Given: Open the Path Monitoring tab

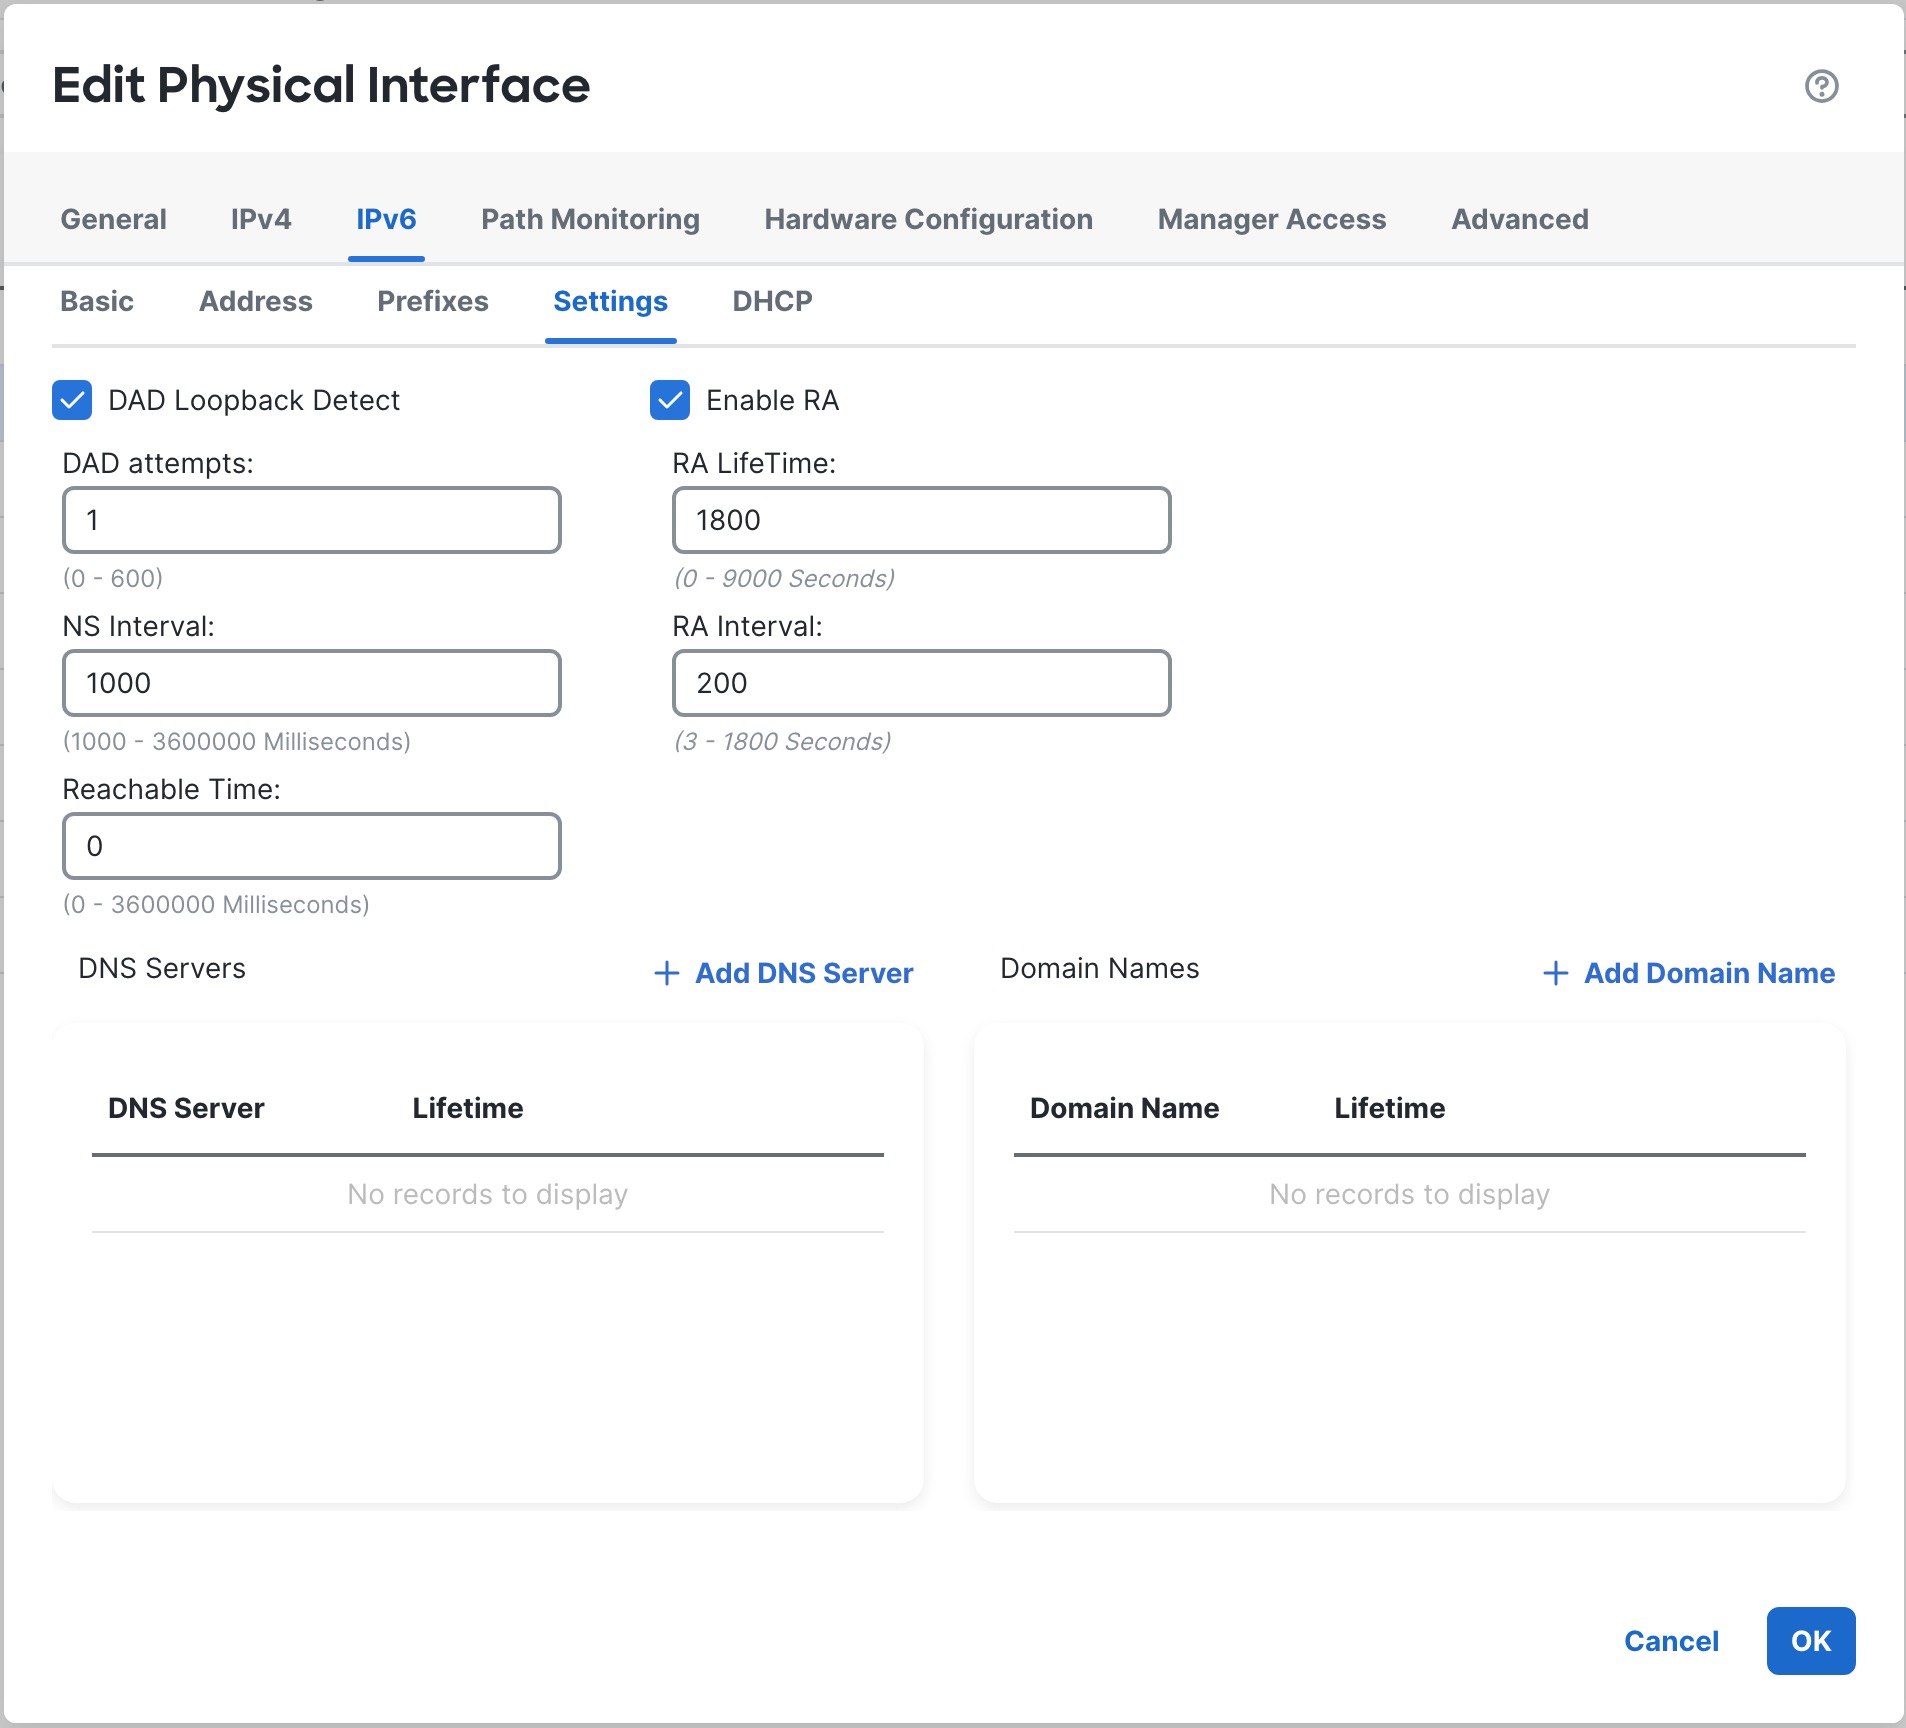Looking at the screenshot, I should pyautogui.click(x=589, y=219).
